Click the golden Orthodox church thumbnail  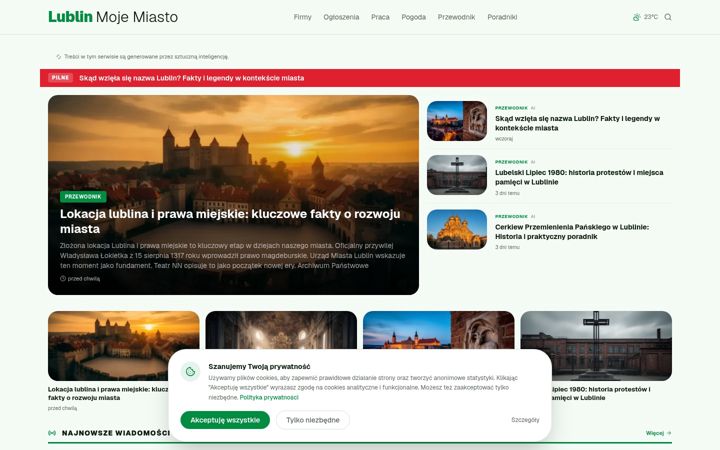click(457, 229)
